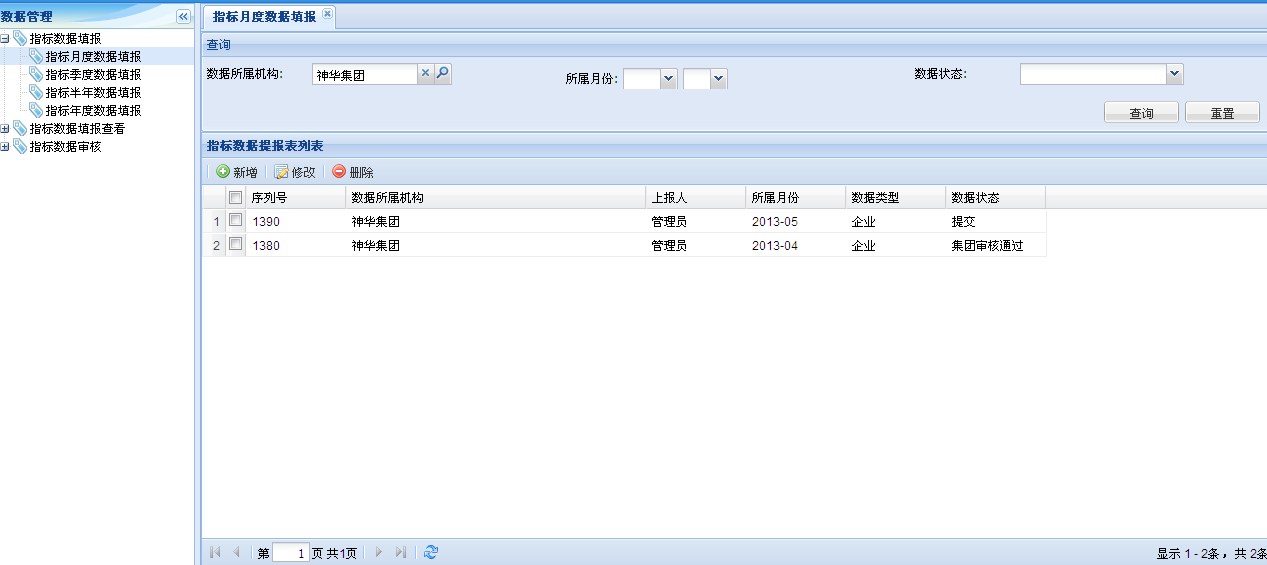Close the 指标月度数据填报 tab
The image size is (1267, 565).
[x=327, y=14]
